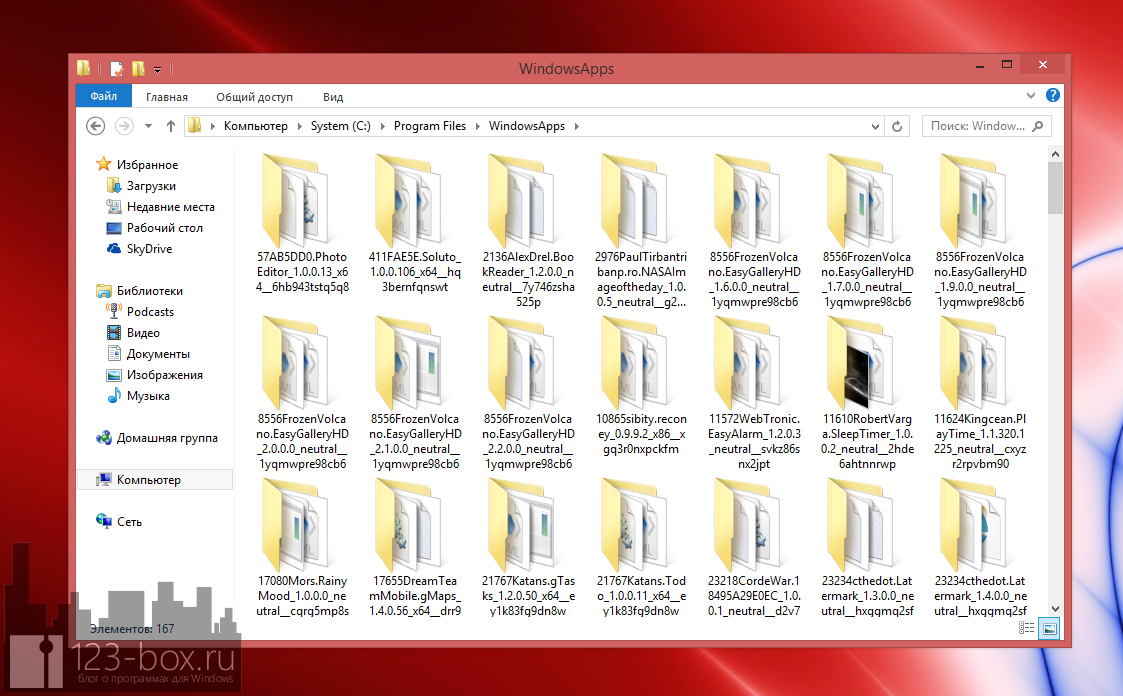Open the Файл menu tab
The height and width of the screenshot is (696, 1123).
[103, 97]
